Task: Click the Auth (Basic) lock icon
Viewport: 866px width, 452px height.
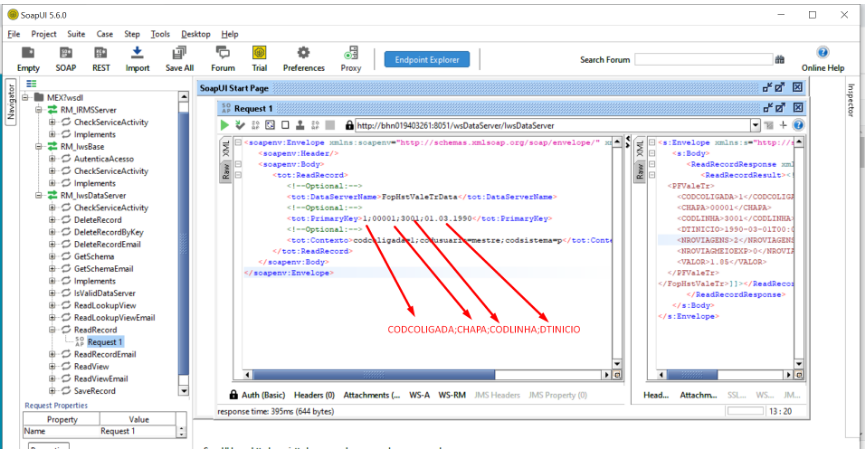Action: (x=234, y=395)
